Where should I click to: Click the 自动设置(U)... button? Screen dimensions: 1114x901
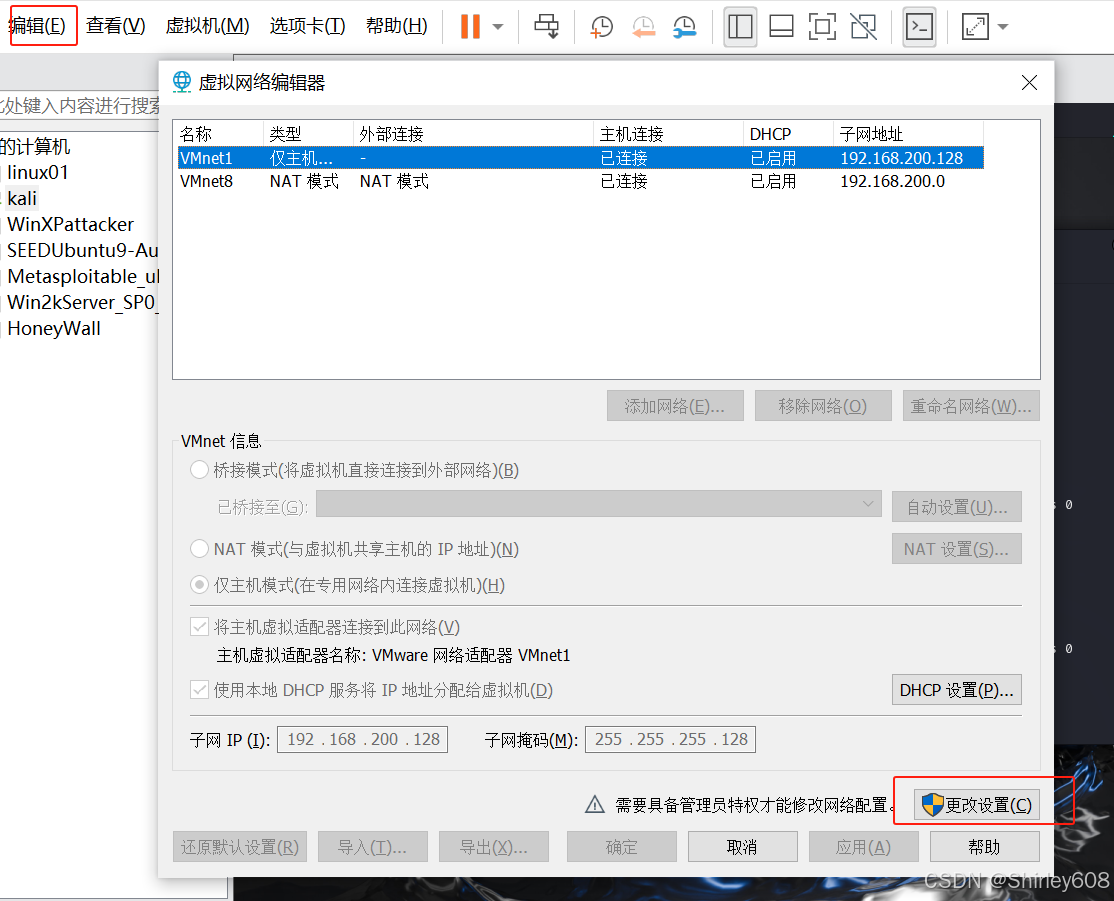(x=957, y=507)
